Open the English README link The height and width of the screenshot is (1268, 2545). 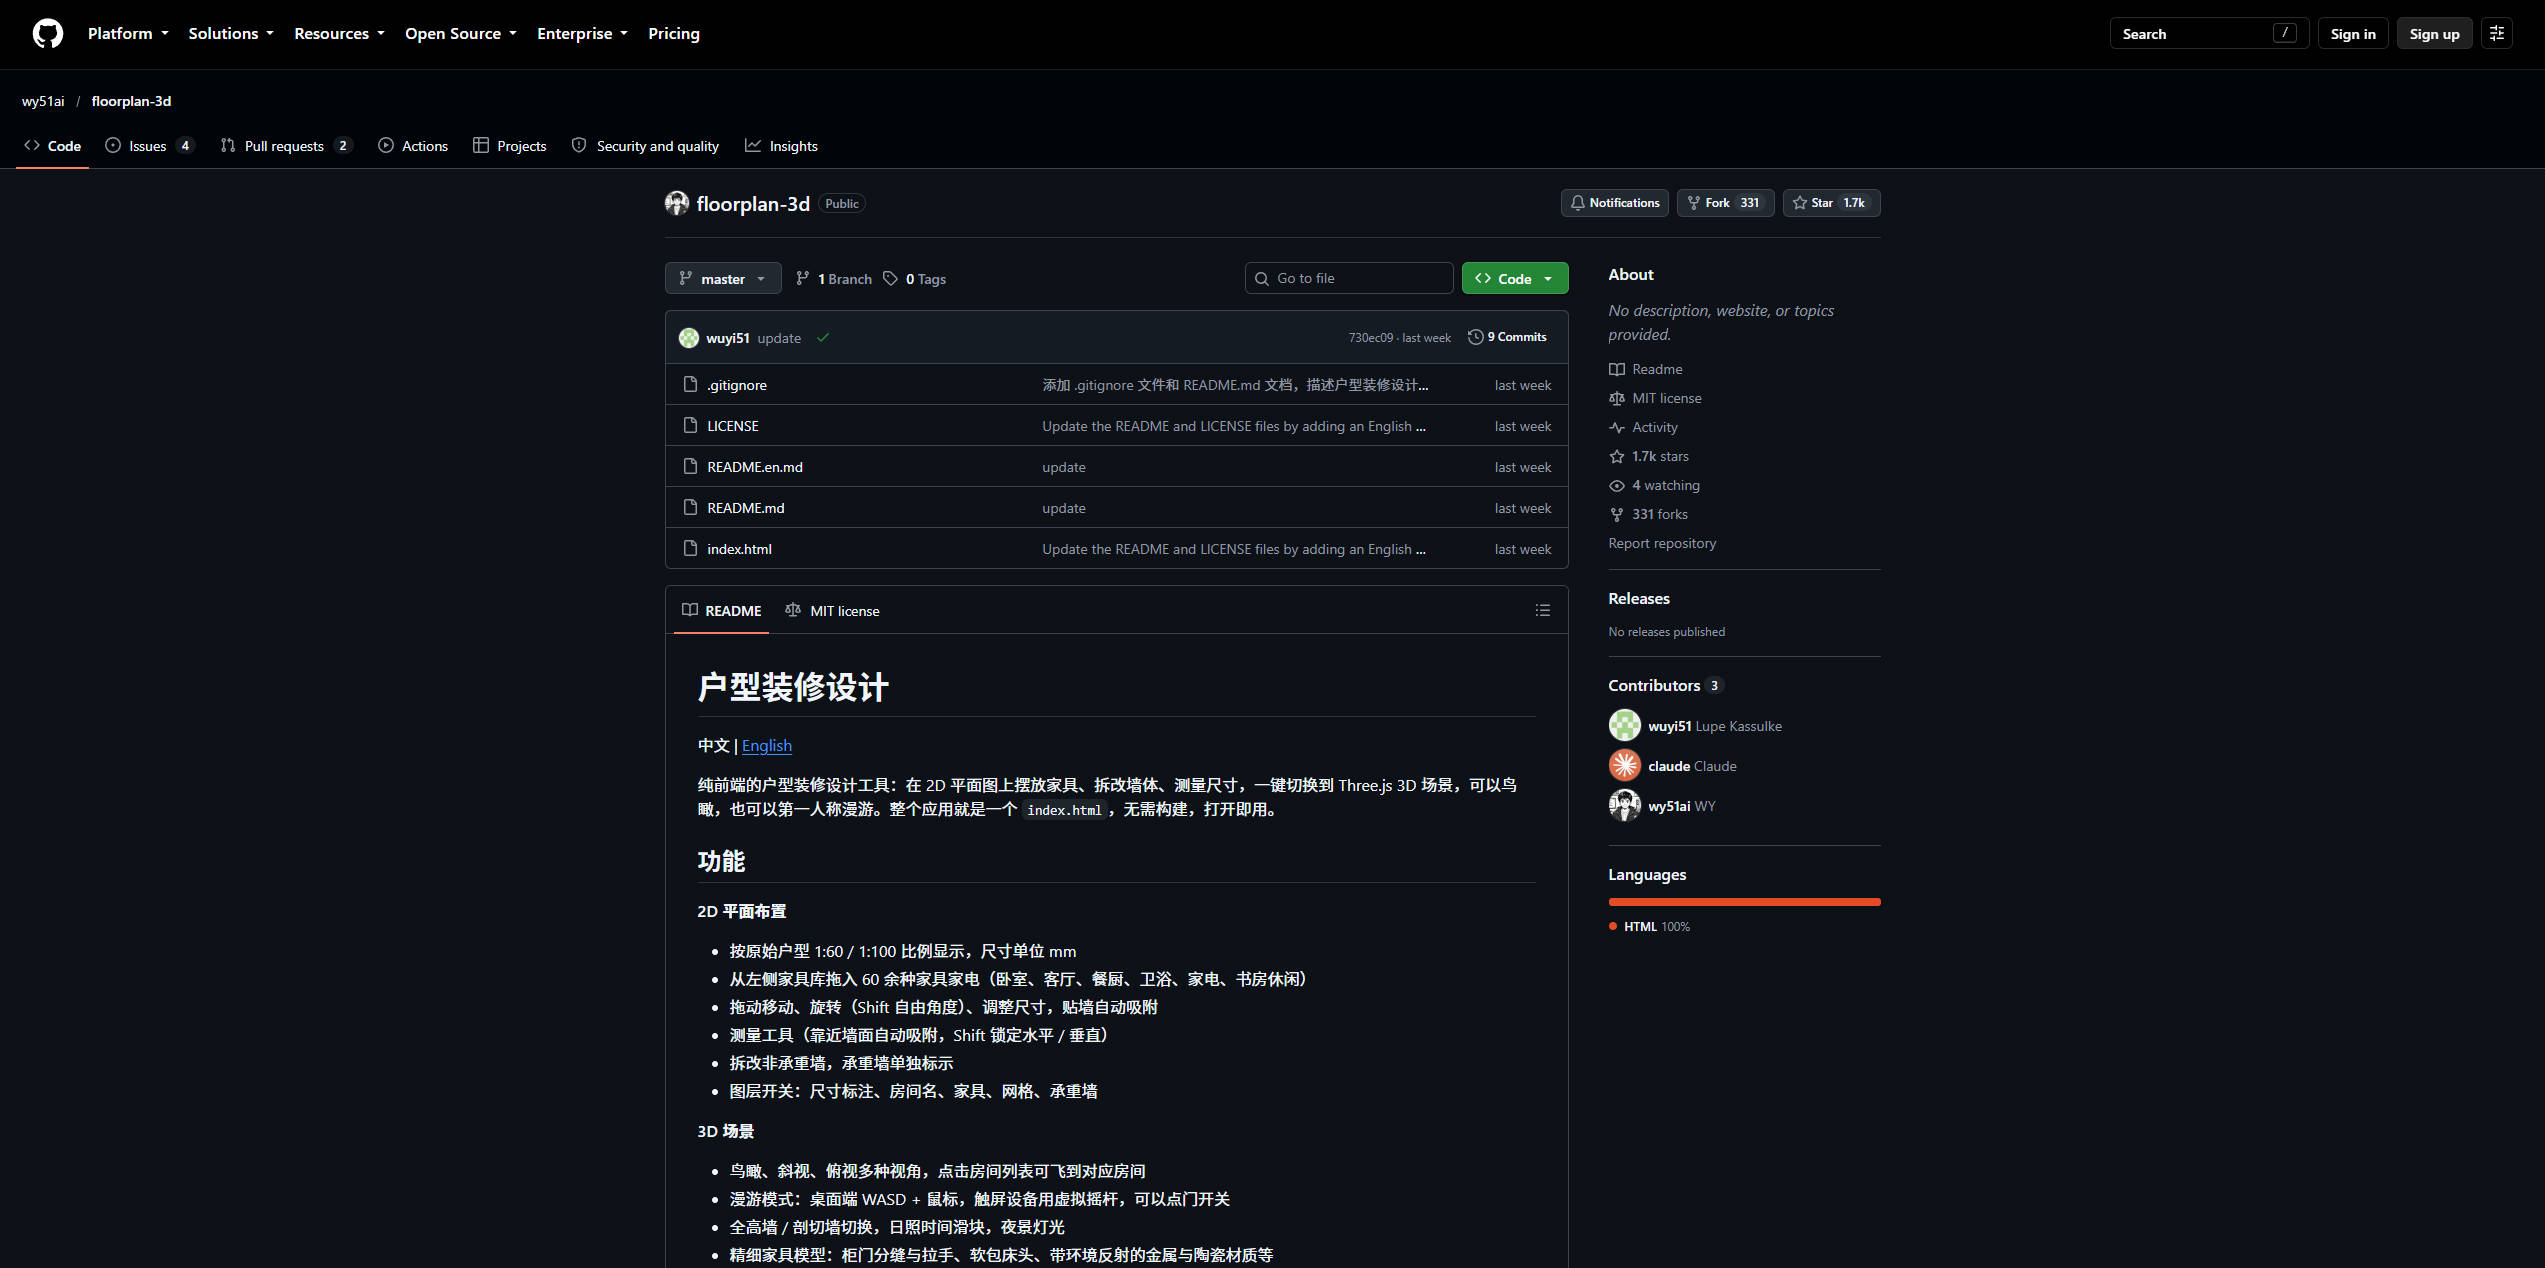(x=766, y=745)
